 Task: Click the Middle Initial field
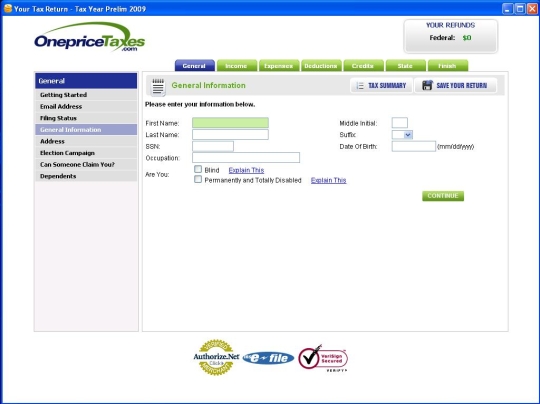pyautogui.click(x=400, y=123)
